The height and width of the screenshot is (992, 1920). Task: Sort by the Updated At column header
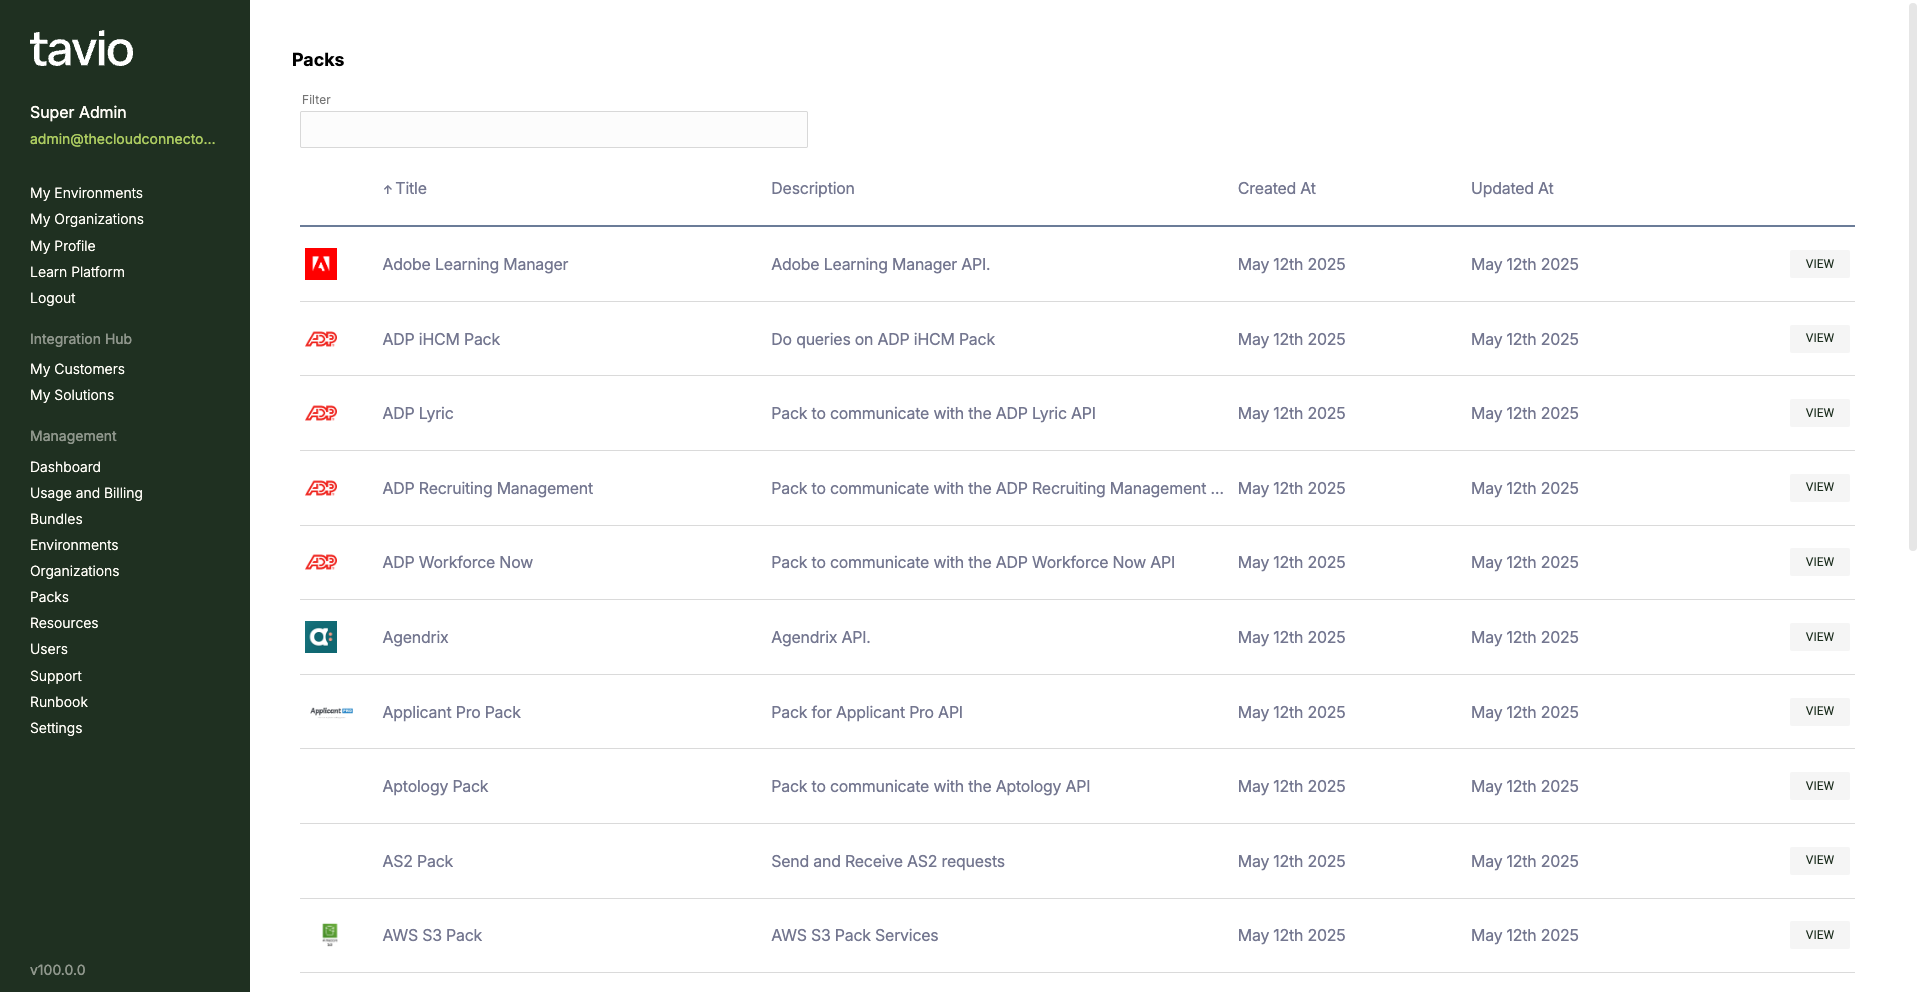(1511, 188)
